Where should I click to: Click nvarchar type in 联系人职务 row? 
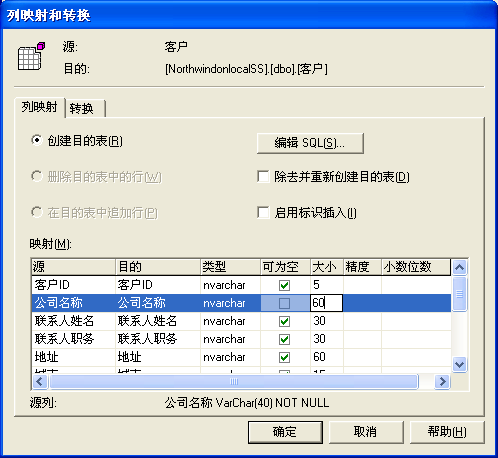tap(230, 339)
